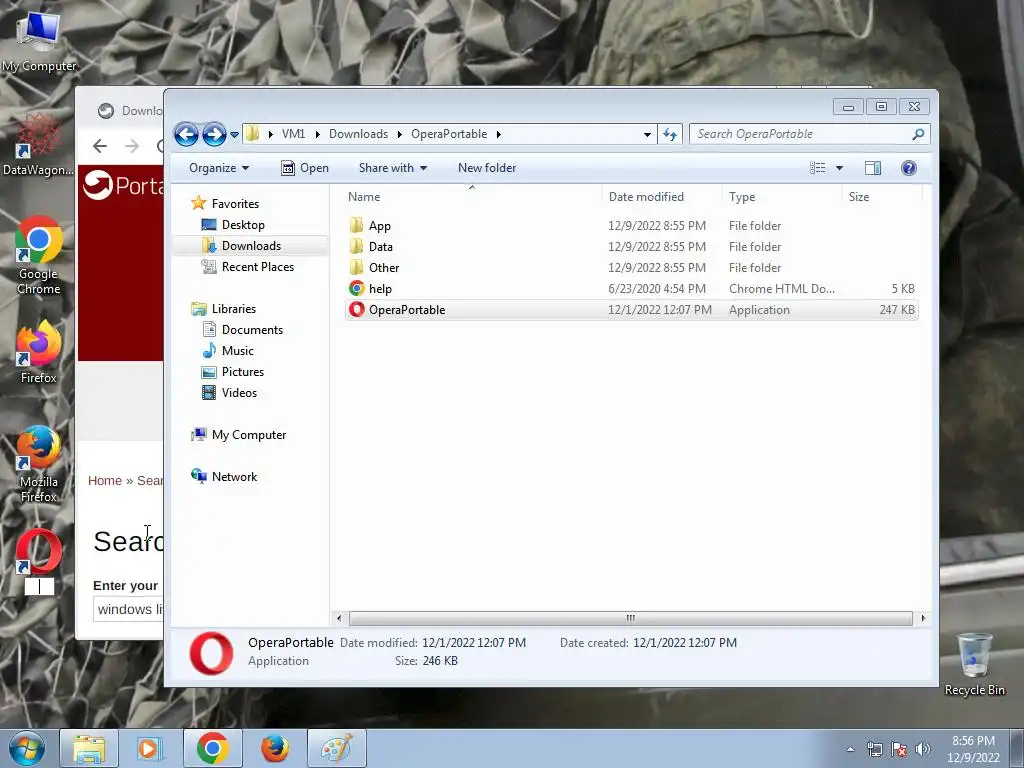This screenshot has height=768, width=1024.
Task: Click the Change your view icon
Action: pyautogui.click(x=818, y=168)
